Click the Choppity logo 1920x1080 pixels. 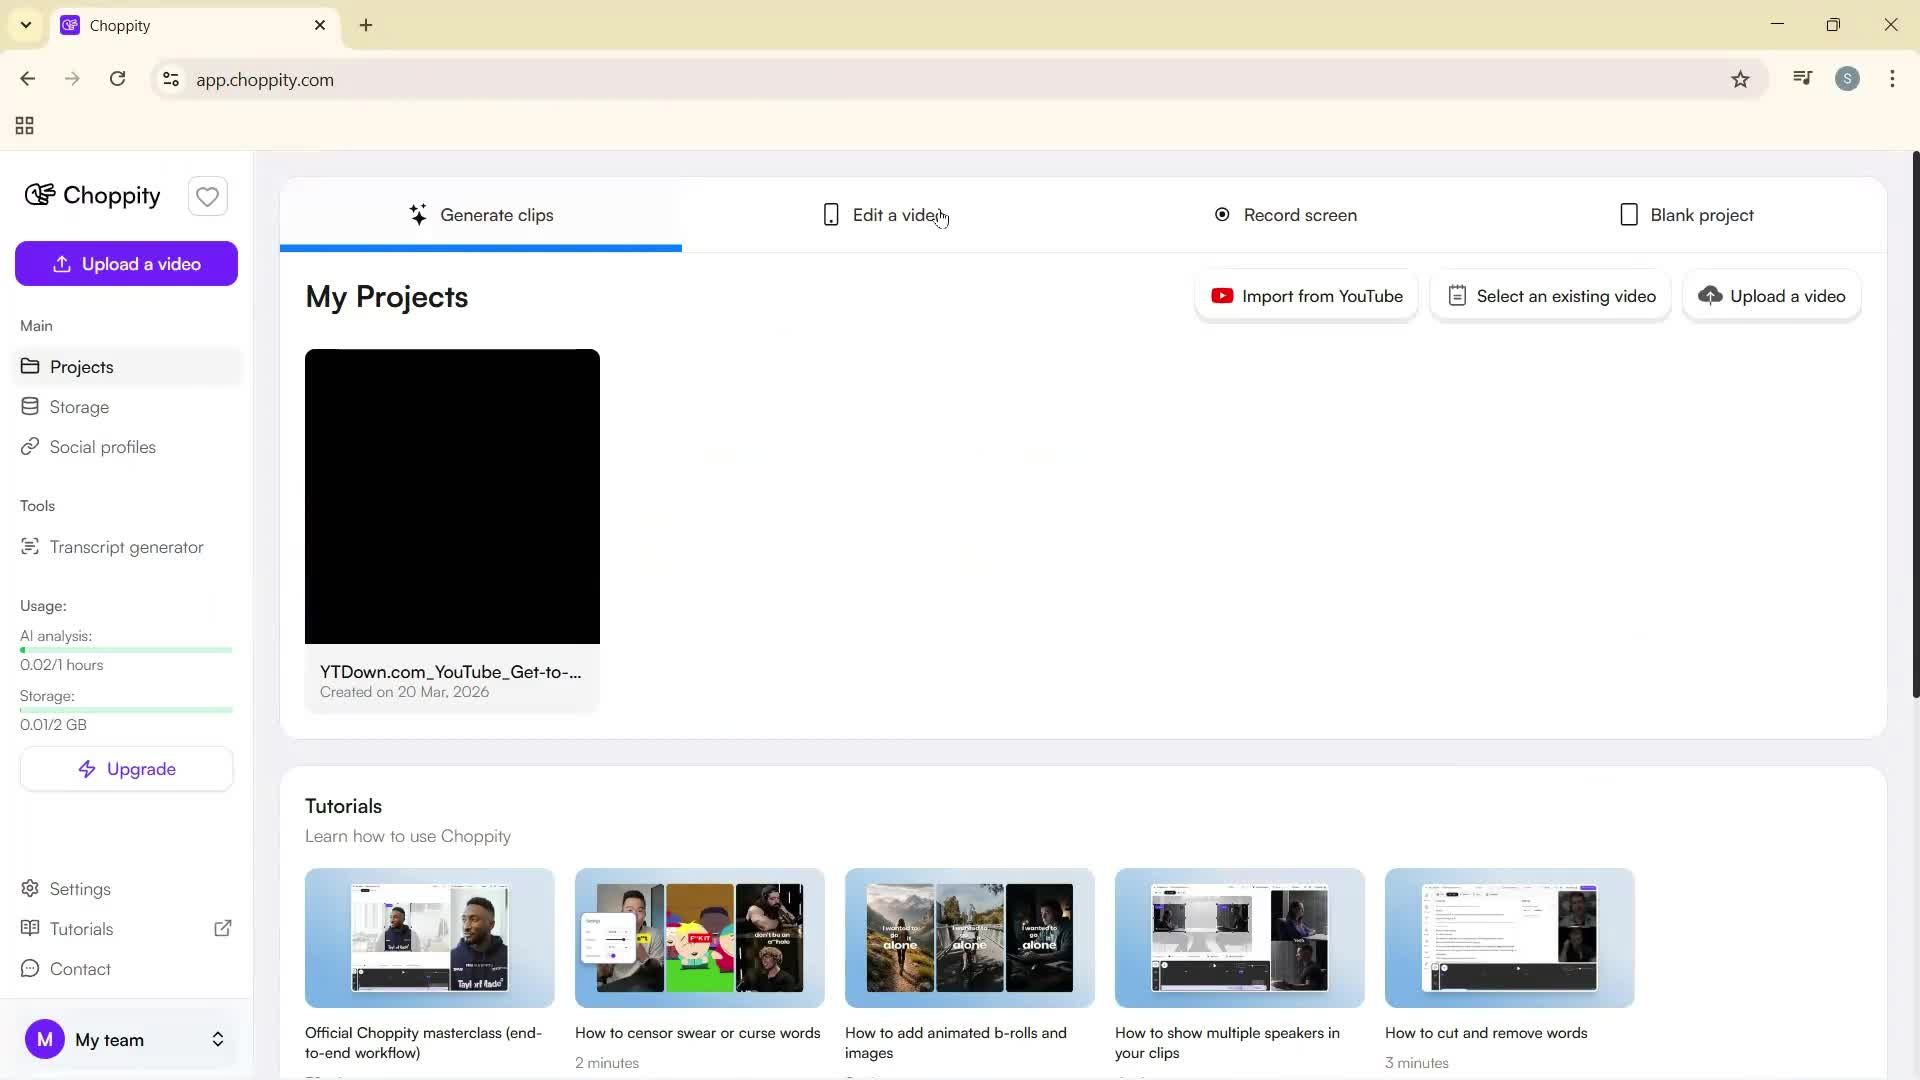point(91,195)
